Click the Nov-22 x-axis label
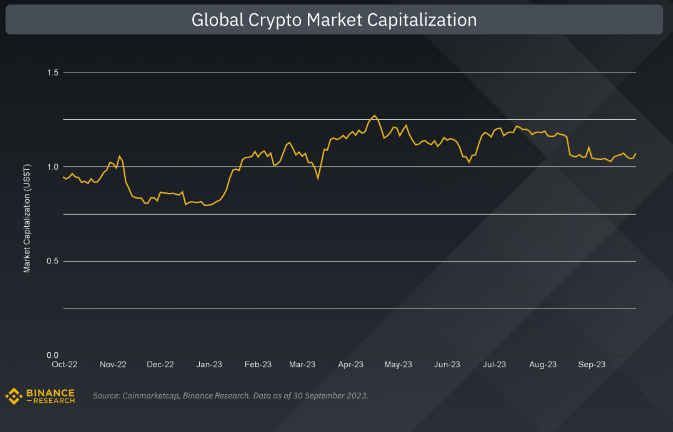This screenshot has width=673, height=432. point(113,364)
